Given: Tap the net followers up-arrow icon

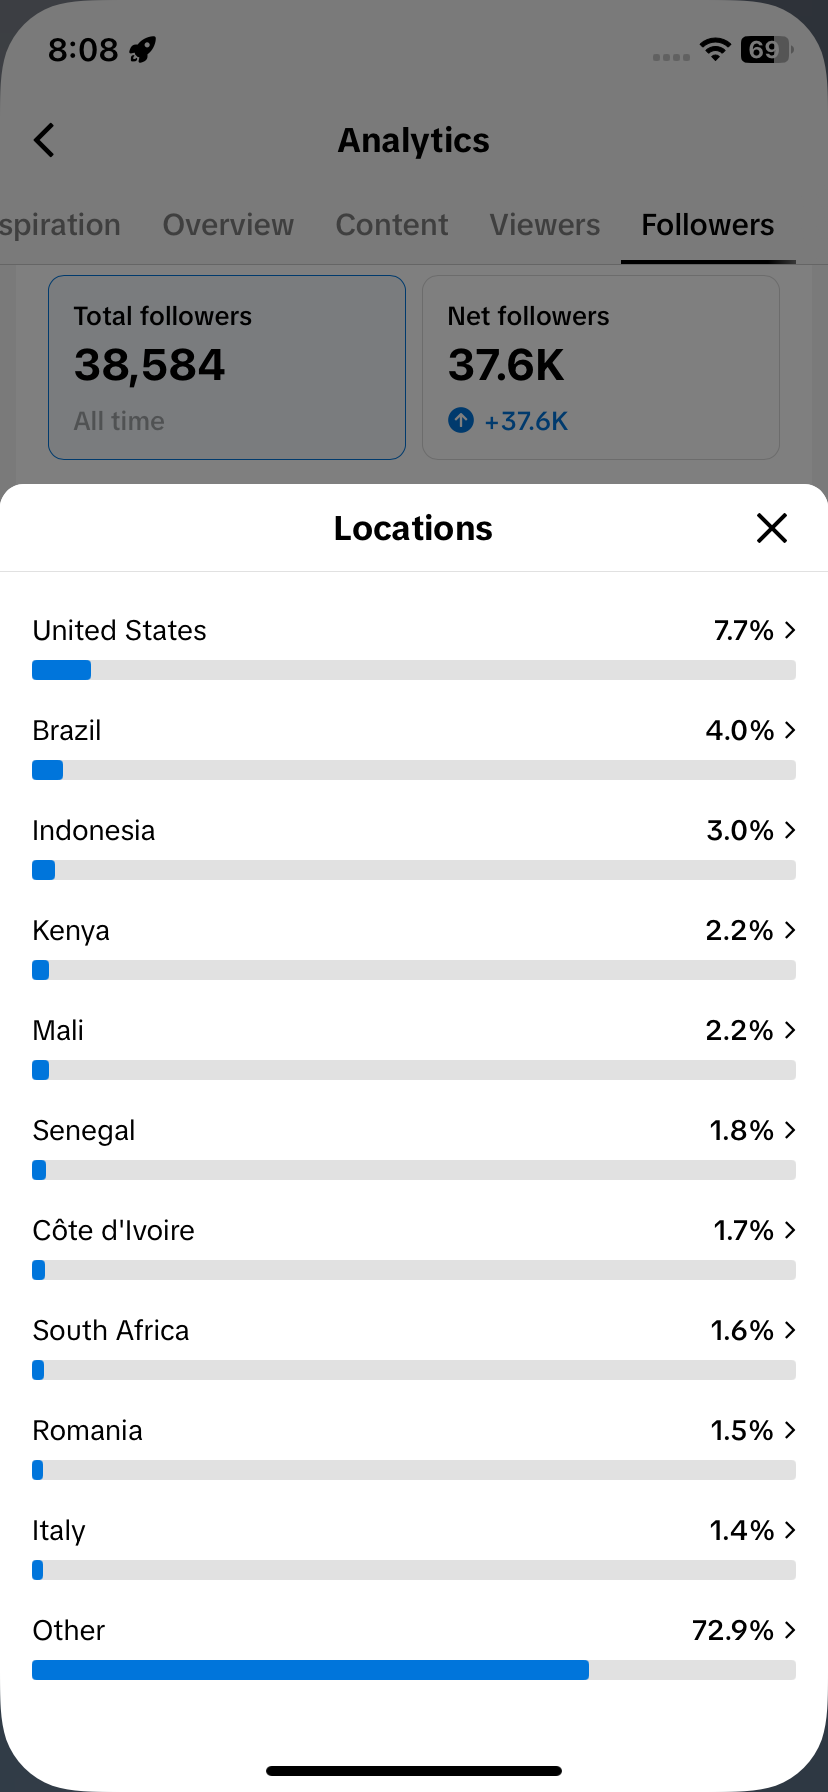Looking at the screenshot, I should click(461, 421).
